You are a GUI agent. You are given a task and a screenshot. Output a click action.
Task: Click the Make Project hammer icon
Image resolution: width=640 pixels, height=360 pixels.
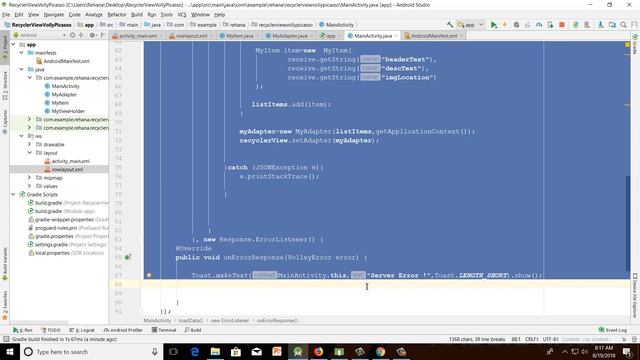click(450, 24)
